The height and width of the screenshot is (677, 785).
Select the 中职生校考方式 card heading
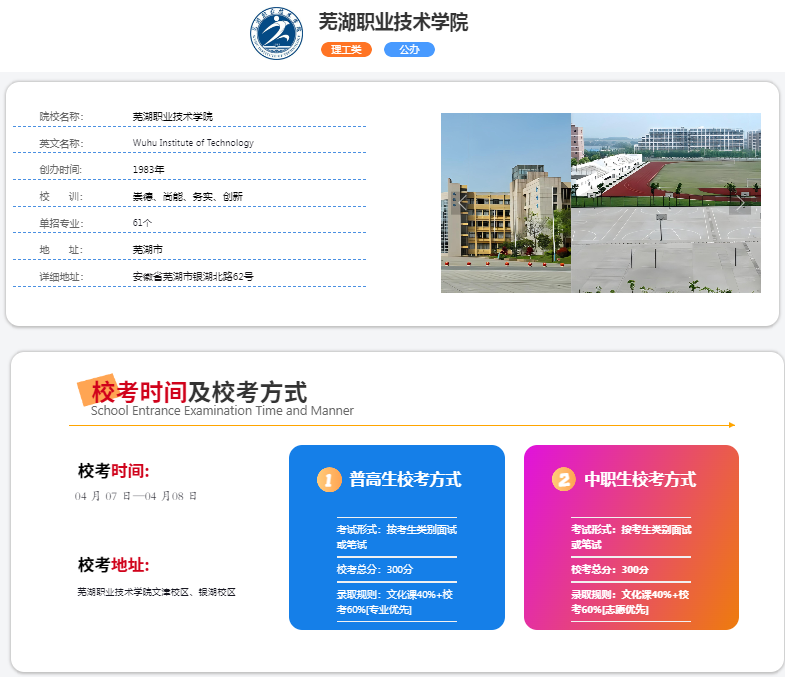pos(640,480)
